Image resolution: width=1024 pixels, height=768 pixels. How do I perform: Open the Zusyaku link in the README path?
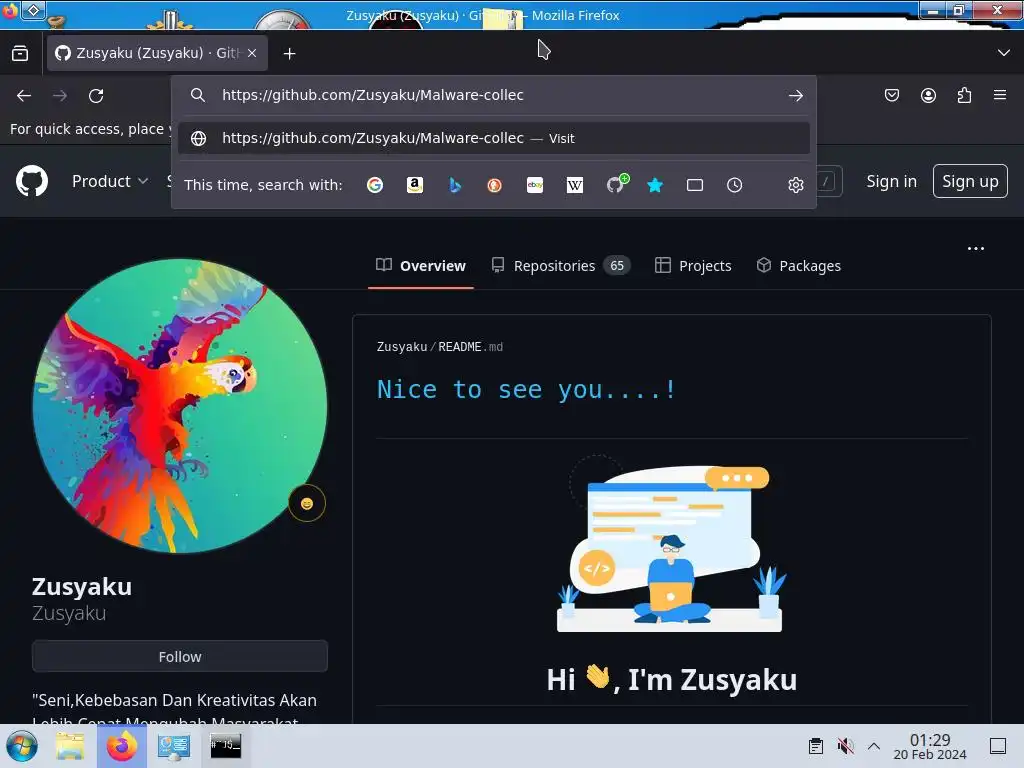(x=402, y=347)
